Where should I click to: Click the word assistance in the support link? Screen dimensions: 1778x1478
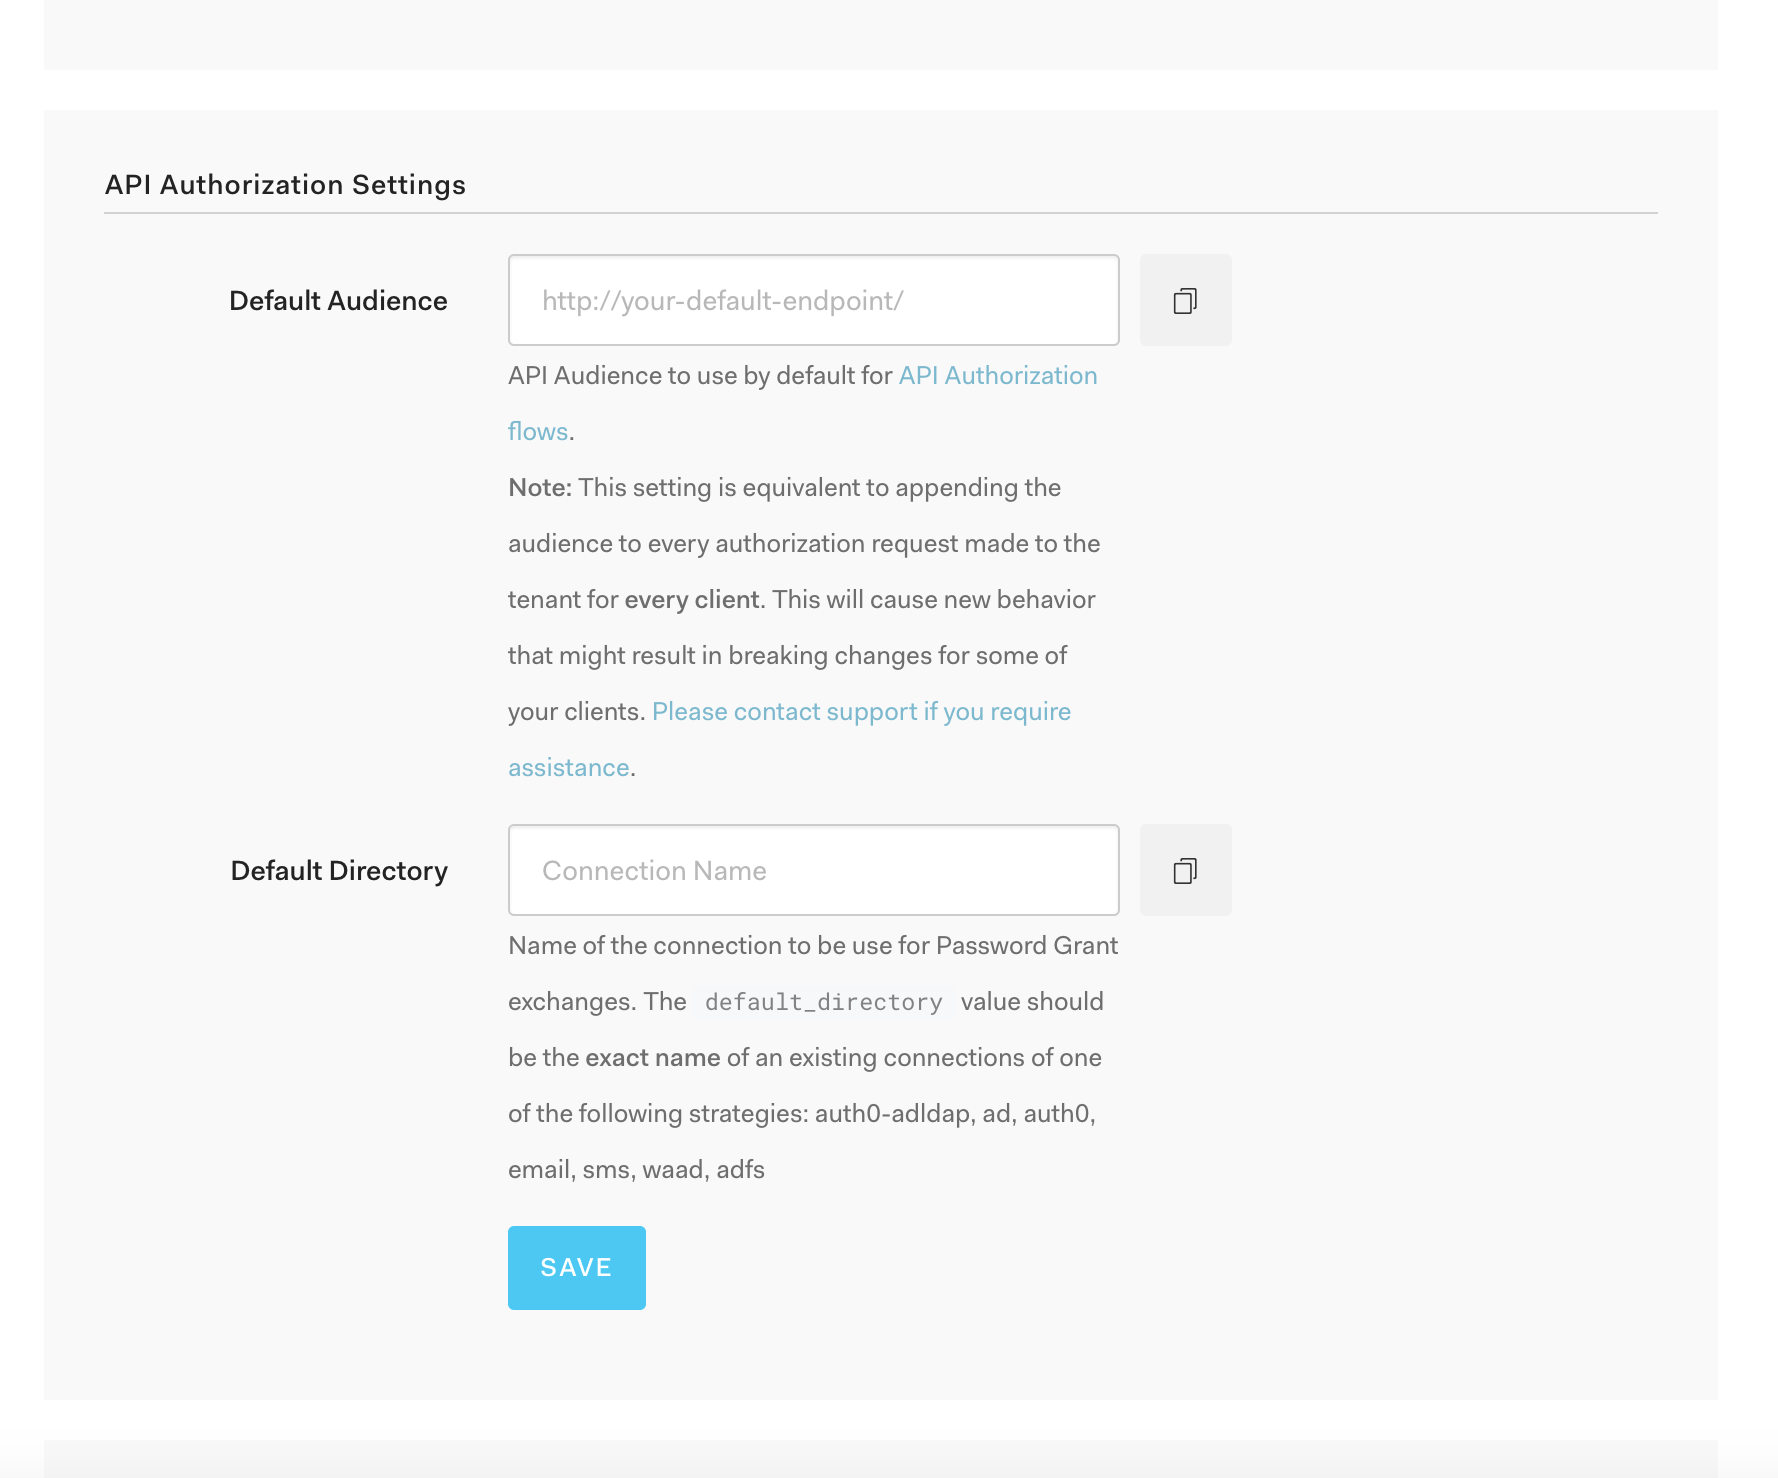coord(566,767)
